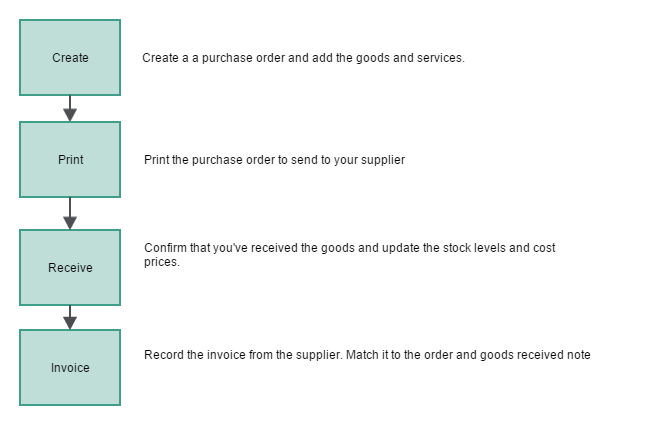Click the 'Invoice' label inside bottom box
Viewport: 662px width, 425px height.
click(70, 368)
